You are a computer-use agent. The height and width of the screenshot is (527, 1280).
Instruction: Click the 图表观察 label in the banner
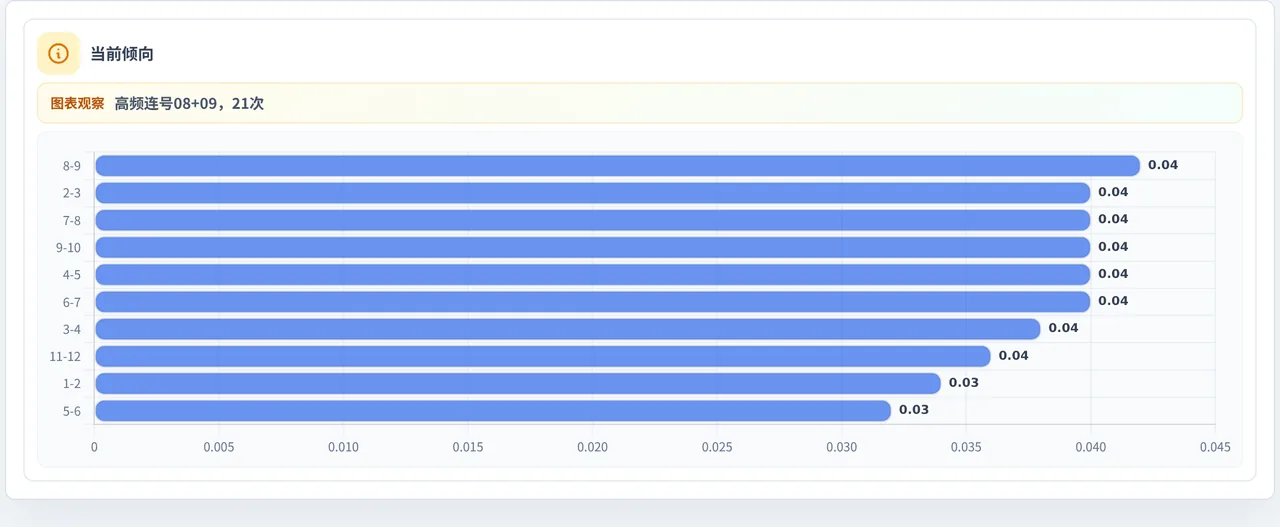point(77,103)
